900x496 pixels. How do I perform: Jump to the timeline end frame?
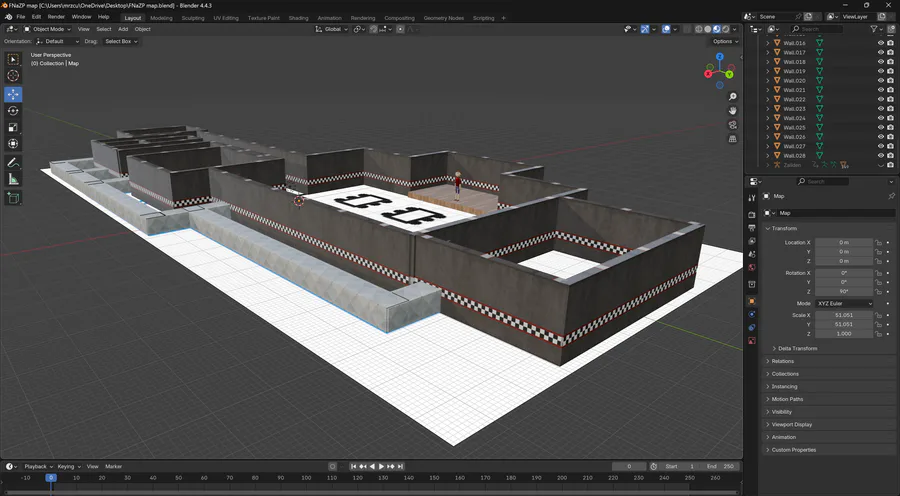(x=401, y=466)
